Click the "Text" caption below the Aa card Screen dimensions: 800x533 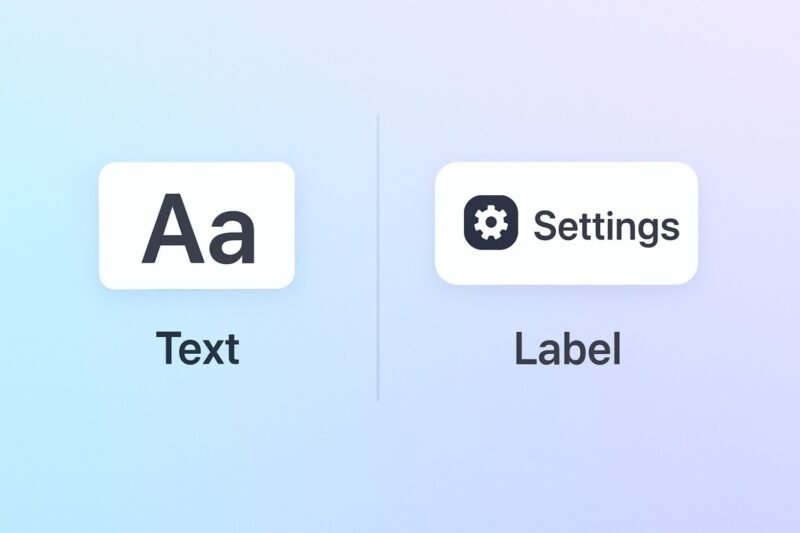pyautogui.click(x=198, y=348)
